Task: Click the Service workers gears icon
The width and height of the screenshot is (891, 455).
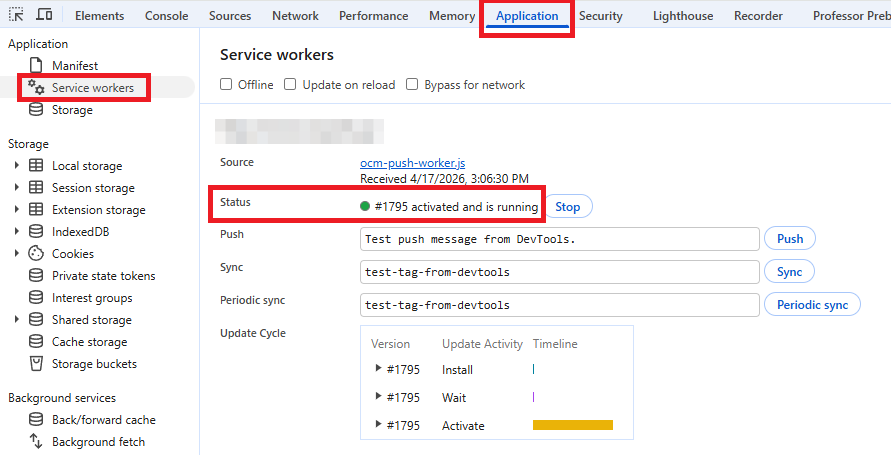Action: pyautogui.click(x=36, y=87)
